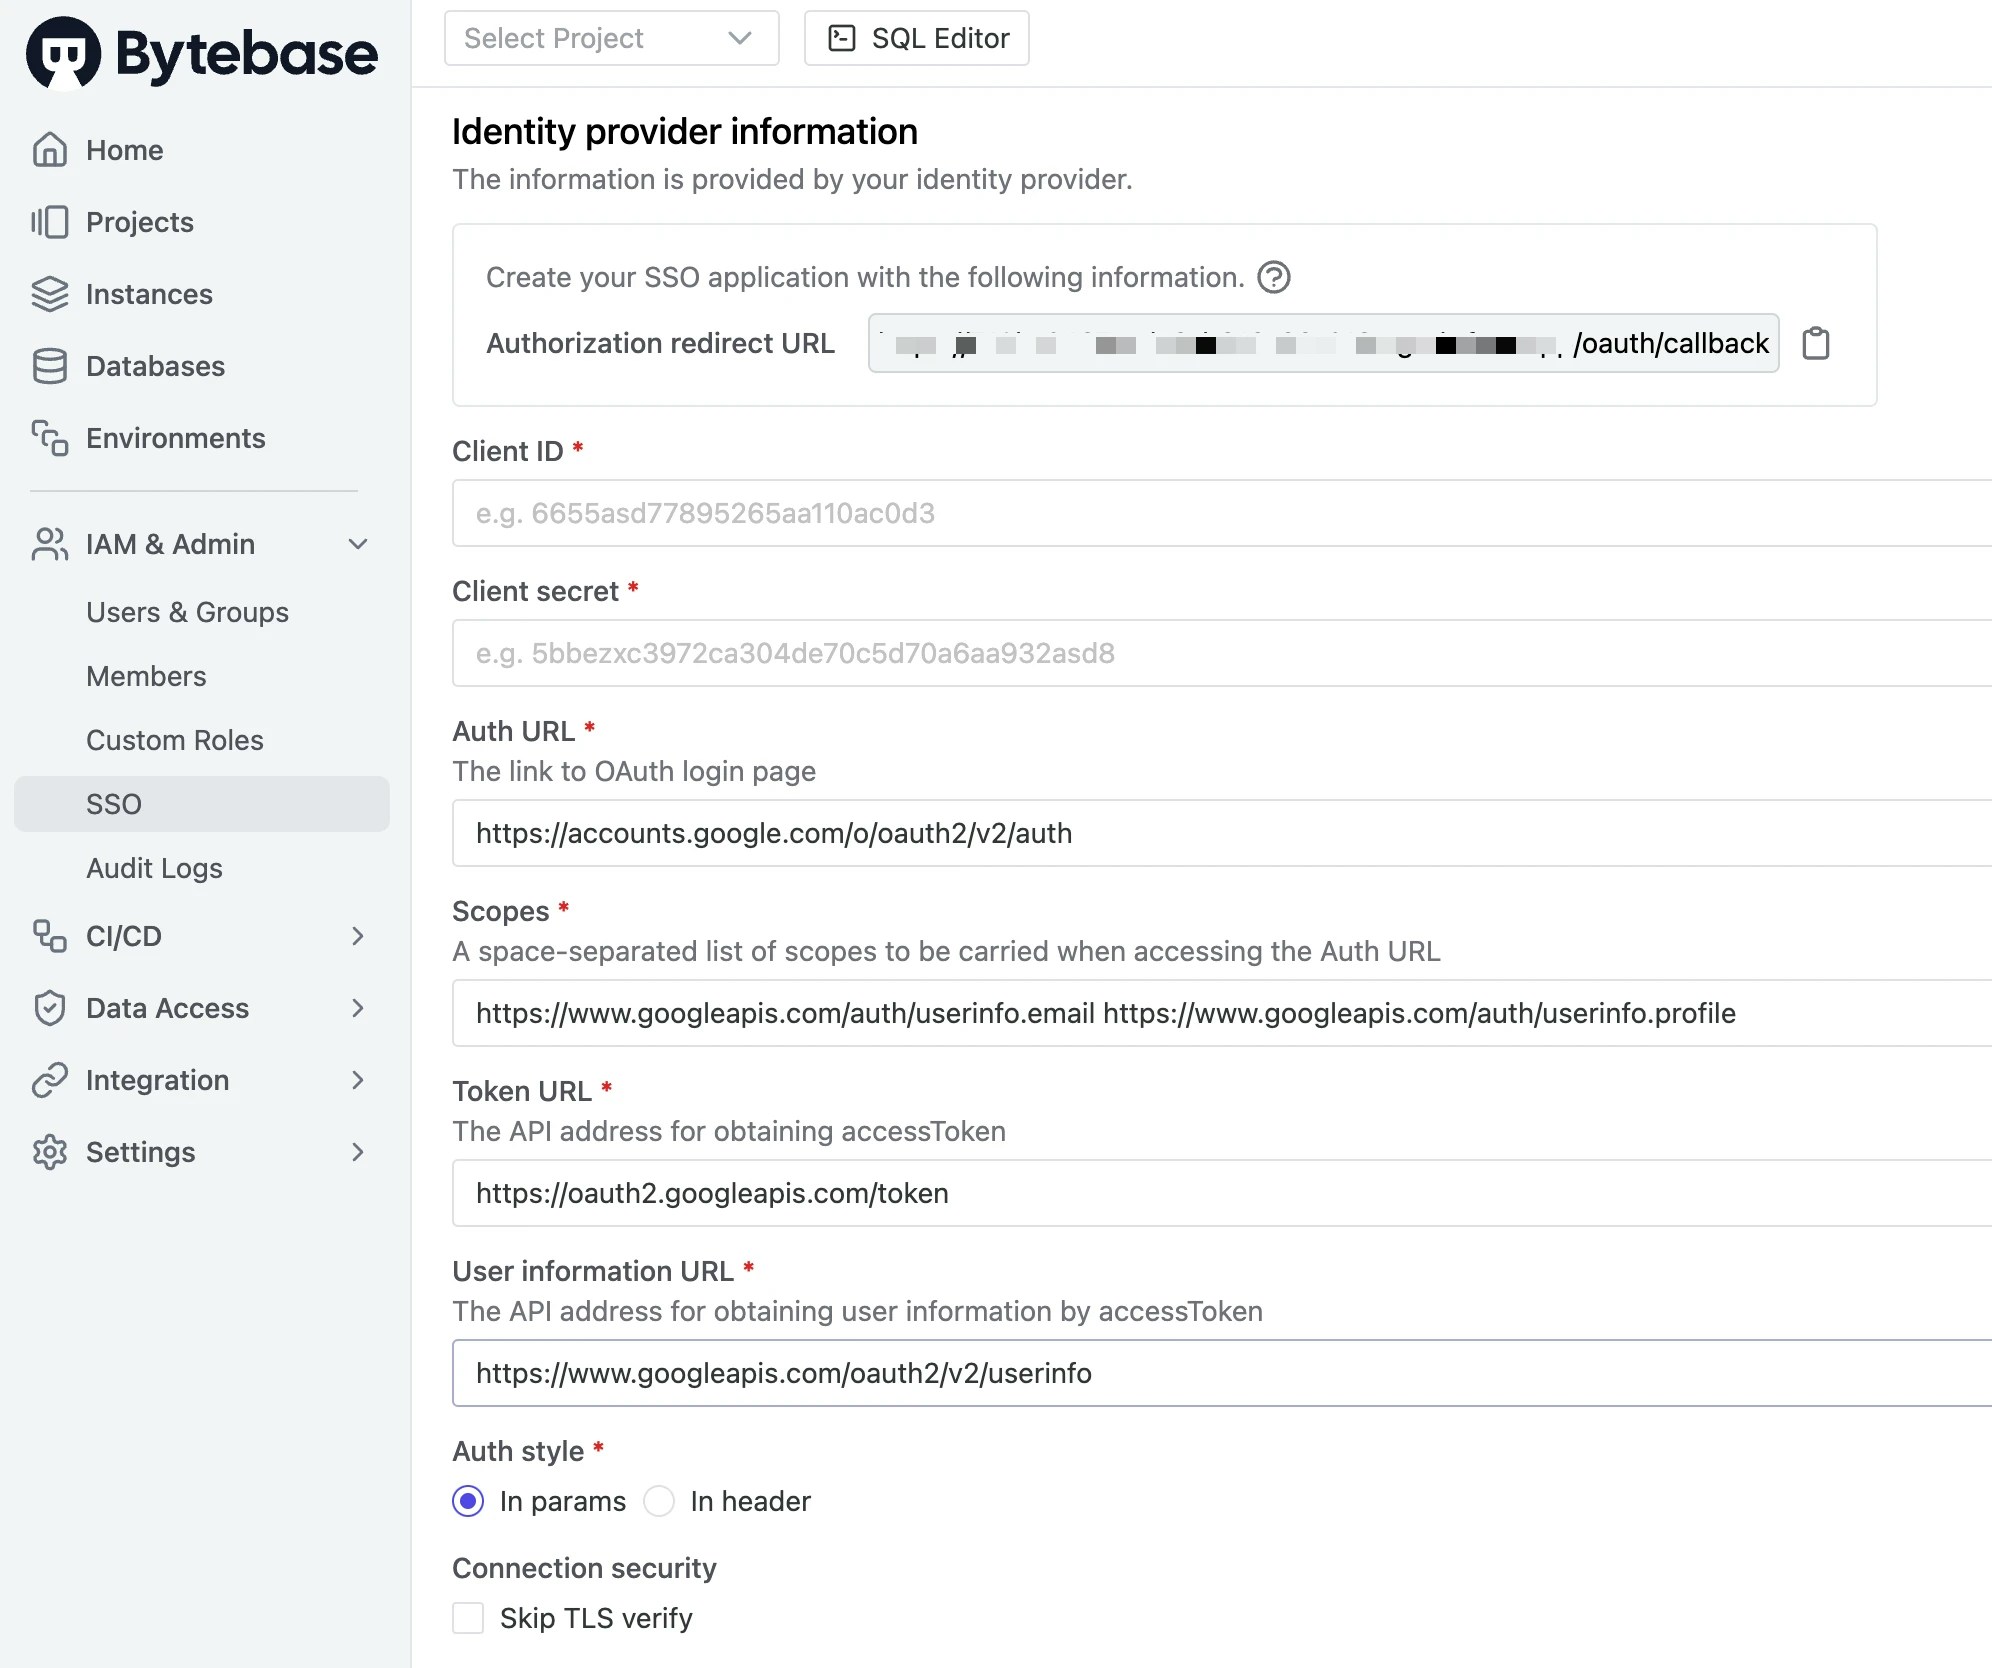Image resolution: width=1992 pixels, height=1668 pixels.
Task: Select the In params auth style
Action: point(468,1501)
